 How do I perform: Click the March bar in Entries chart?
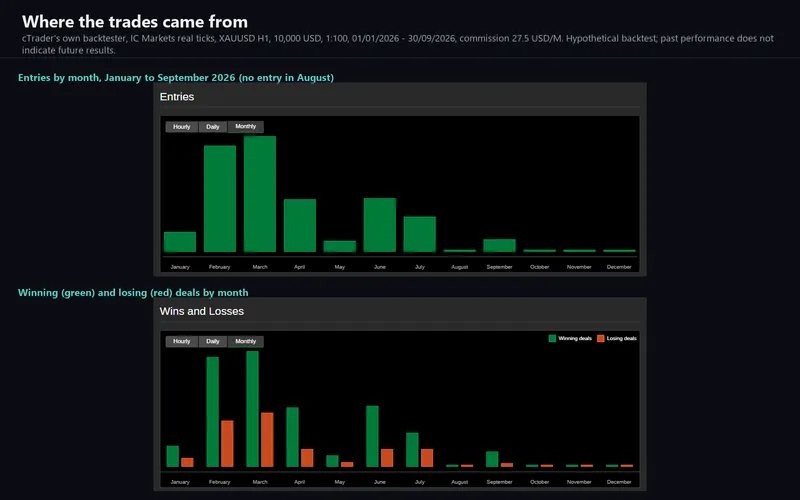[260, 194]
